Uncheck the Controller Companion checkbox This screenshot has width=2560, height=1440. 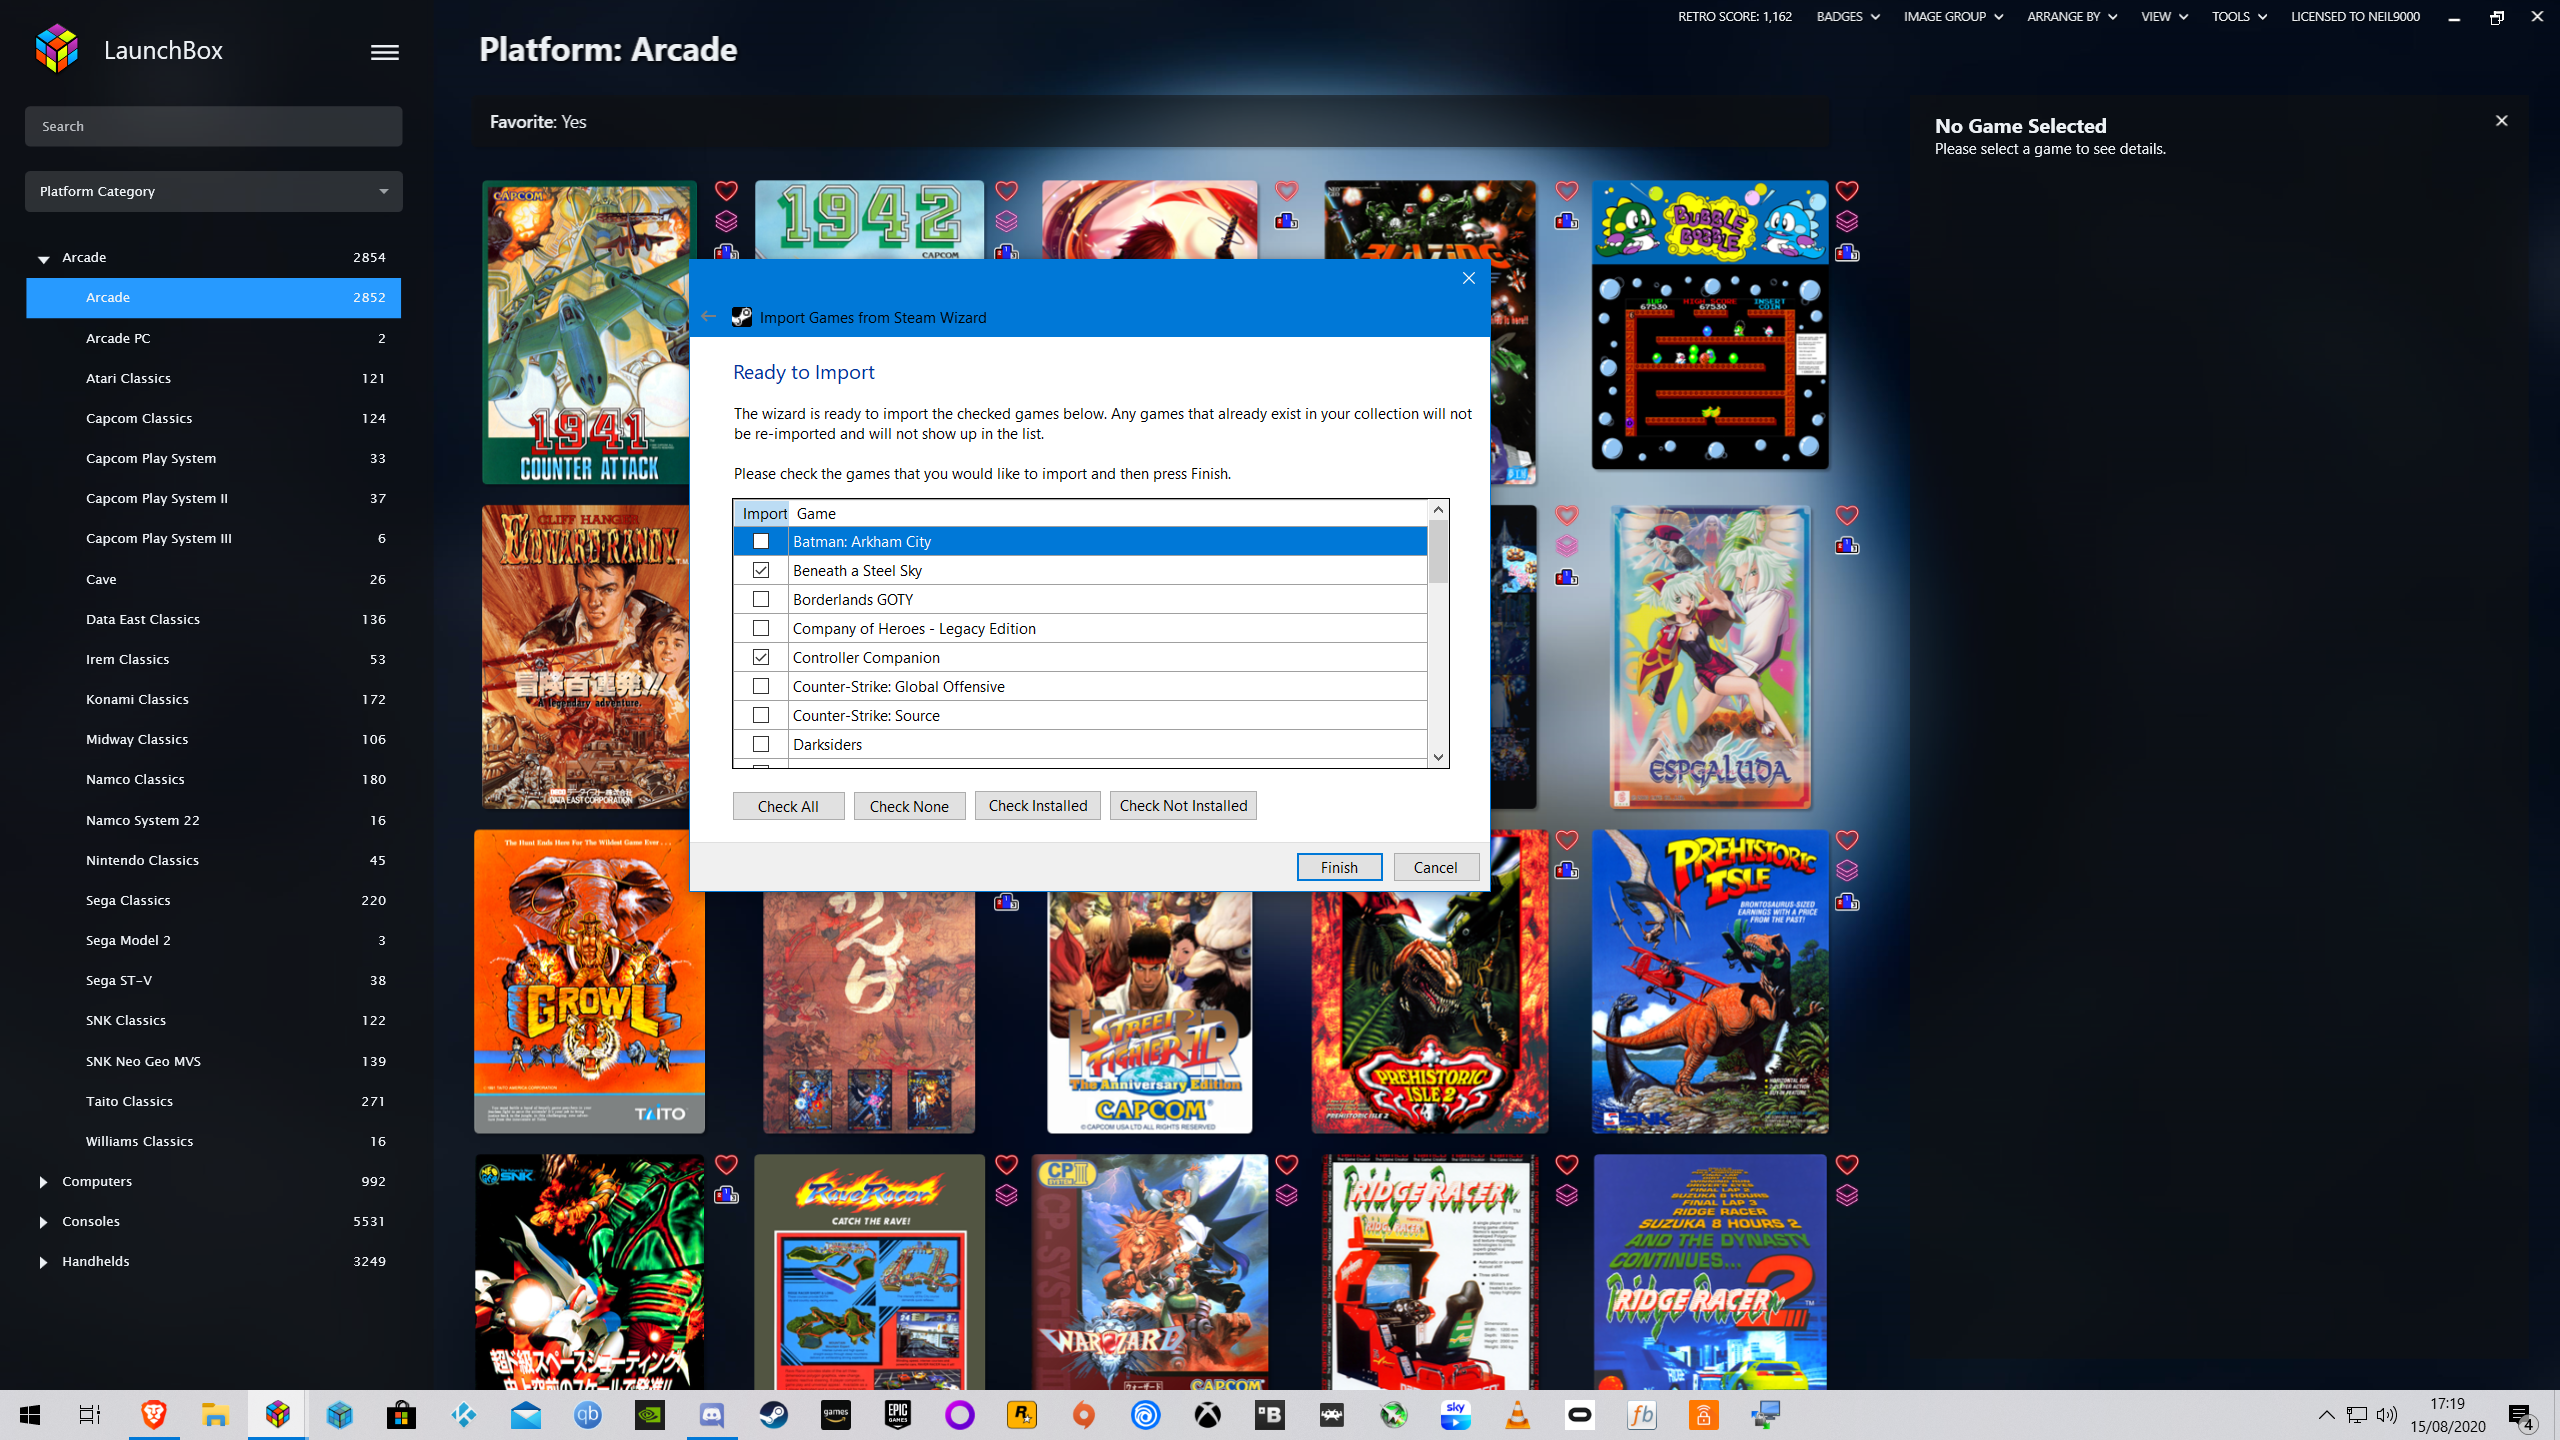pyautogui.click(x=761, y=657)
